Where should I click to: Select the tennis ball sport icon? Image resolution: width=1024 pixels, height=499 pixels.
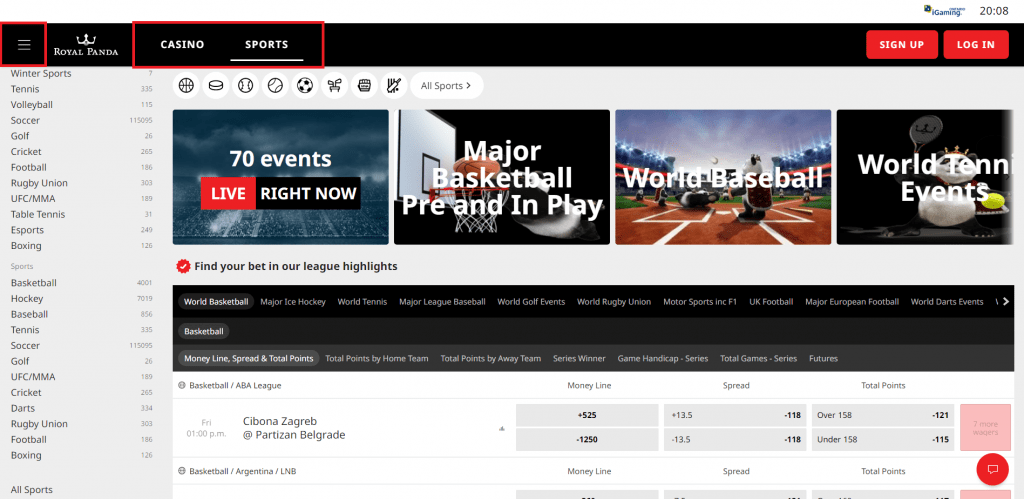click(275, 86)
